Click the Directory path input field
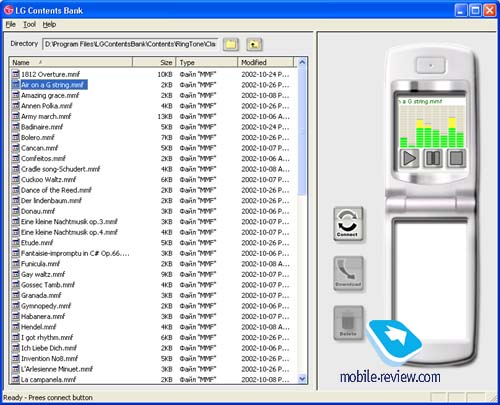 pos(130,44)
